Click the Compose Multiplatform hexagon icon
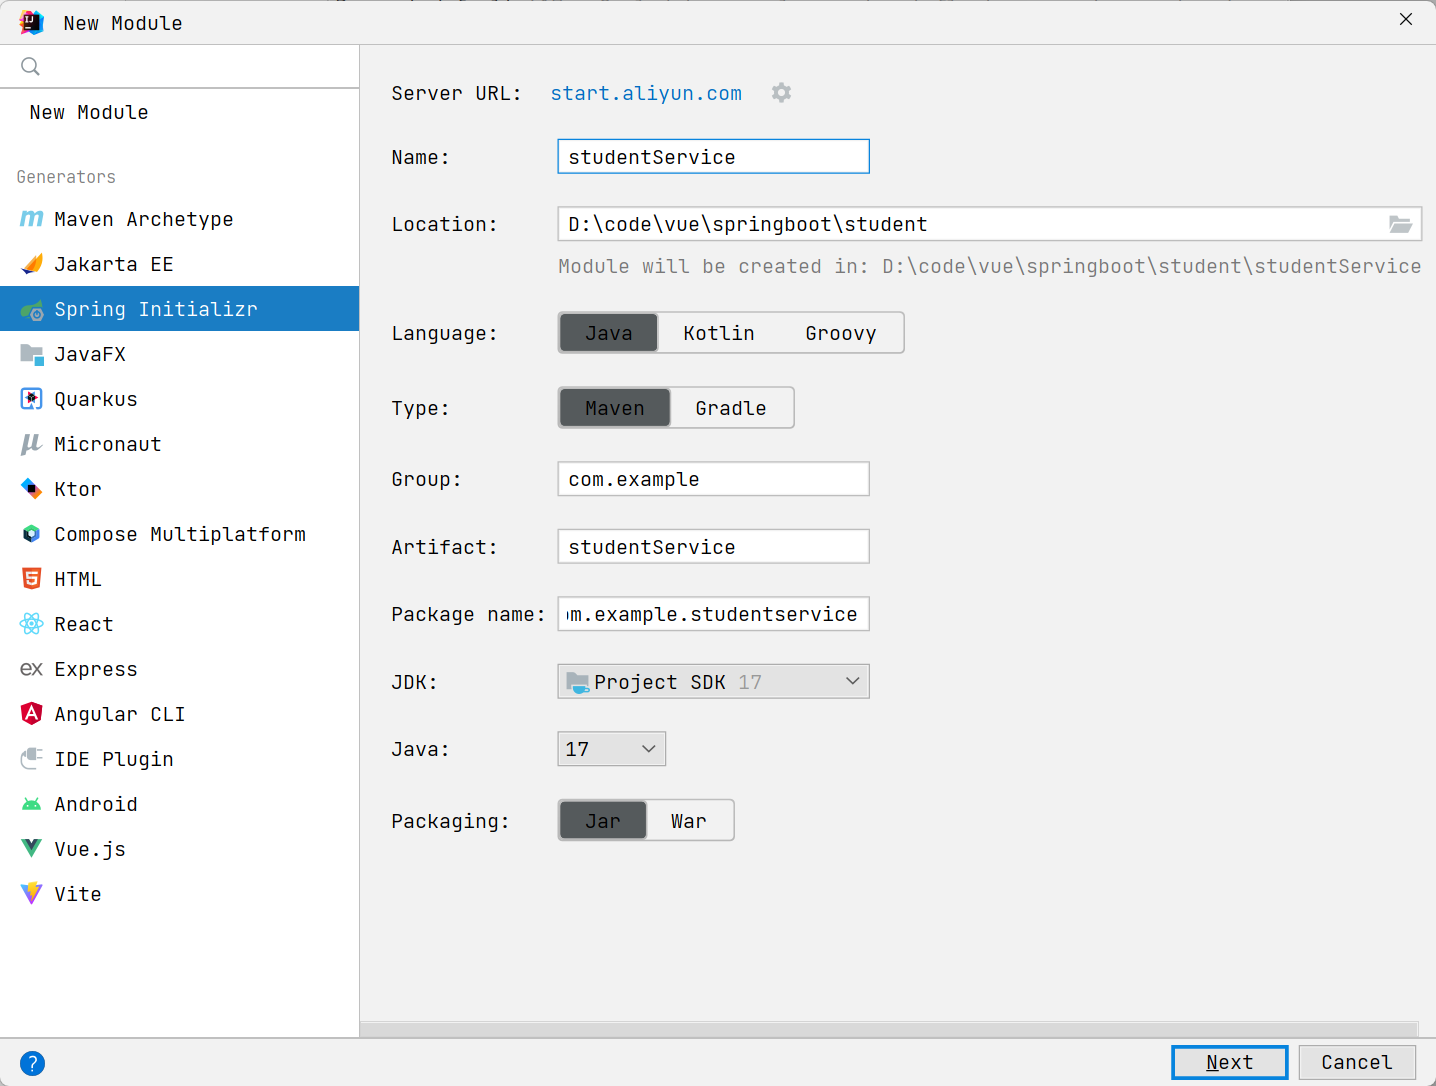 [32, 534]
